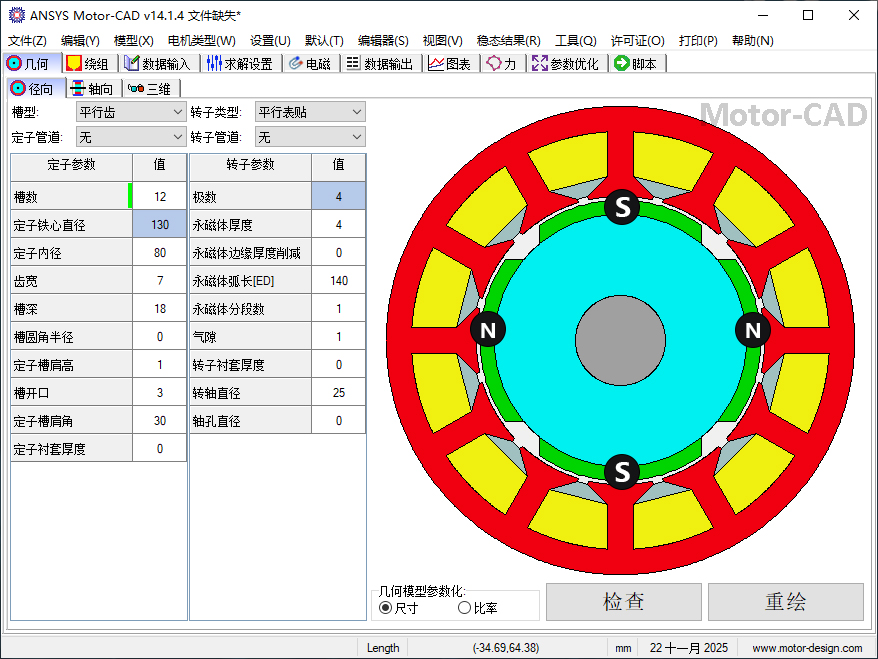878x659 pixels.
Task: Open the 设置(U) menu
Action: [x=270, y=41]
